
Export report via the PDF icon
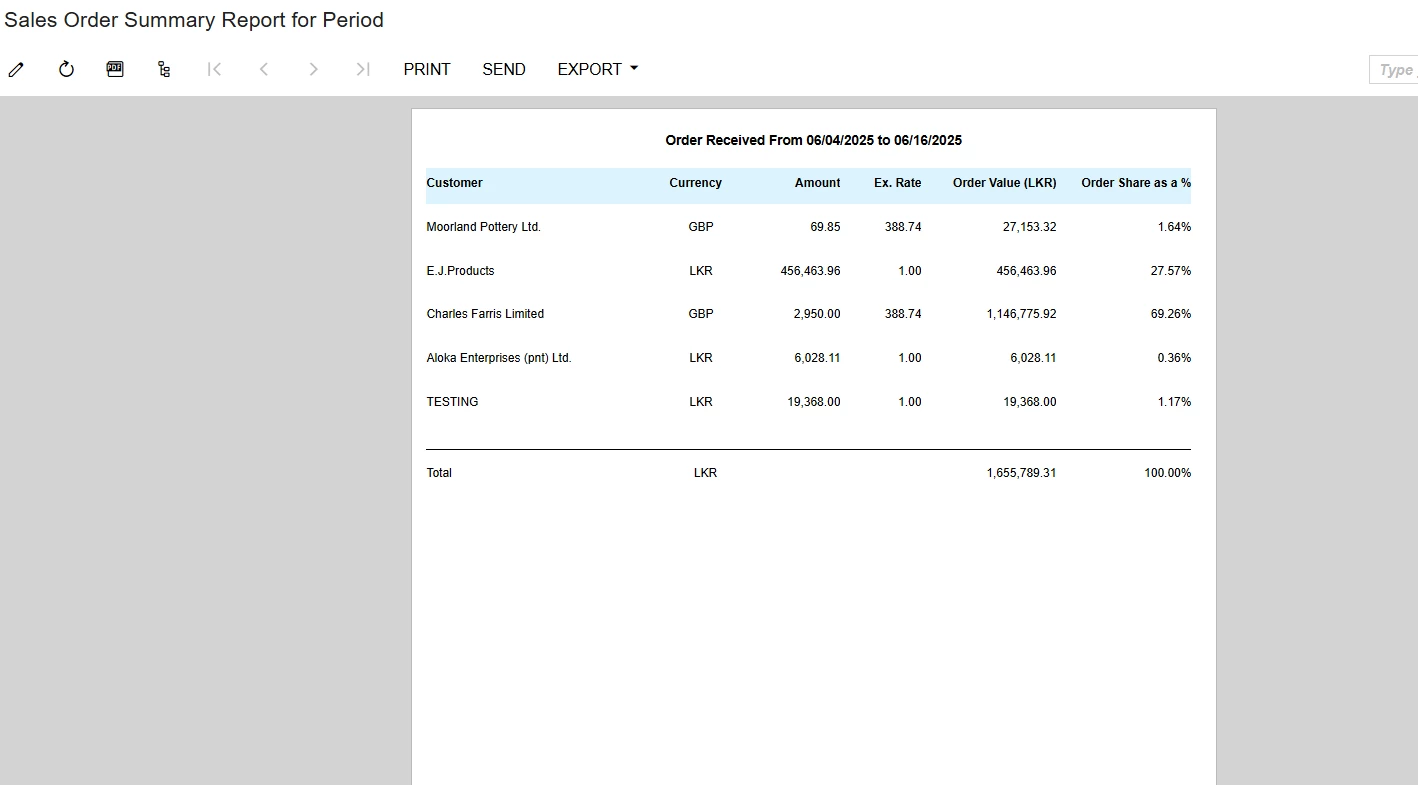(114, 69)
